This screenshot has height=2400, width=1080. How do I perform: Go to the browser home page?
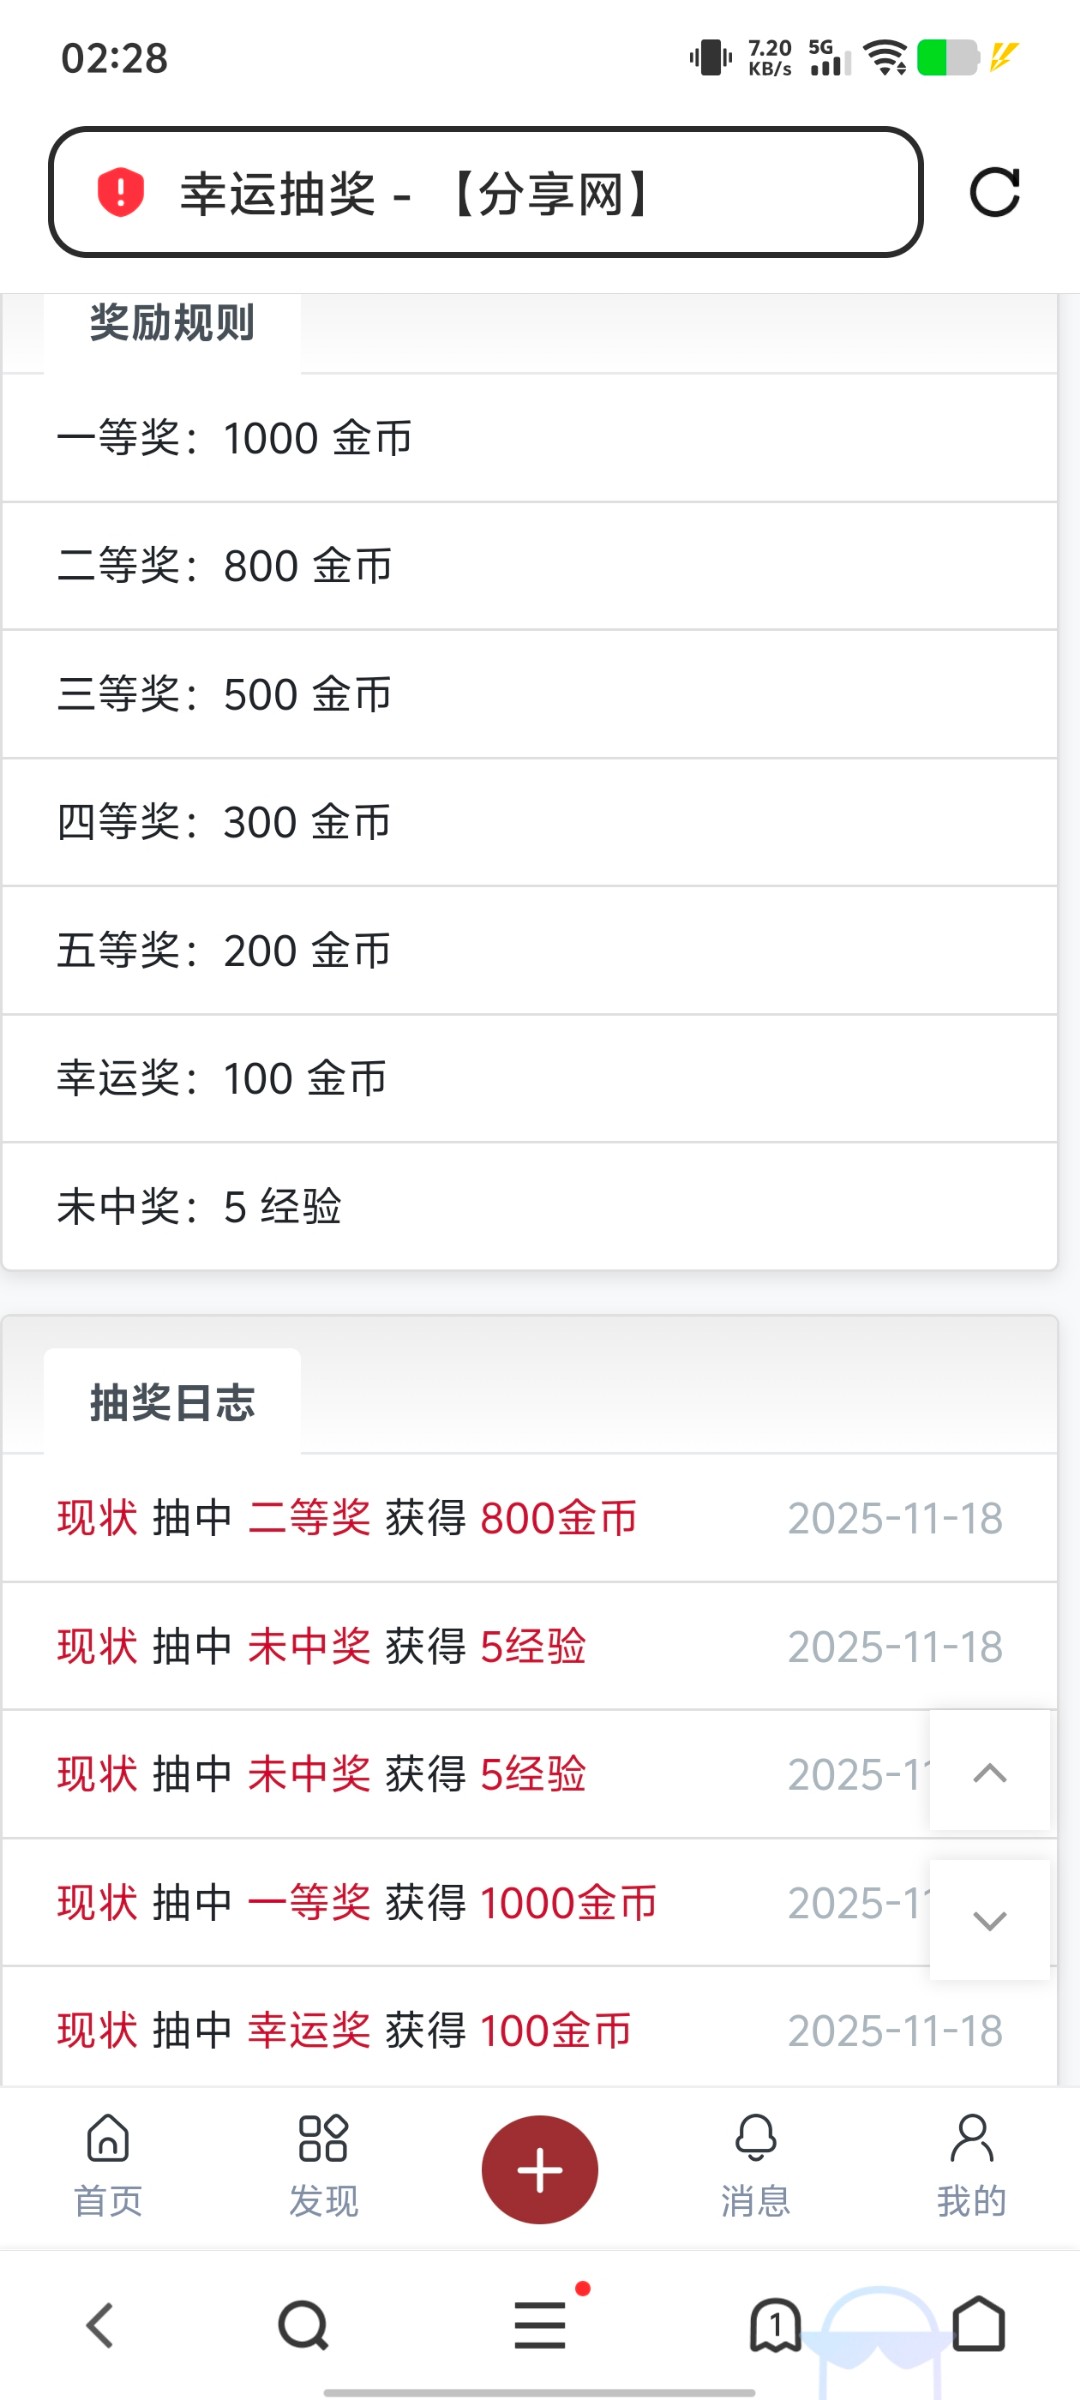pos(978,2325)
